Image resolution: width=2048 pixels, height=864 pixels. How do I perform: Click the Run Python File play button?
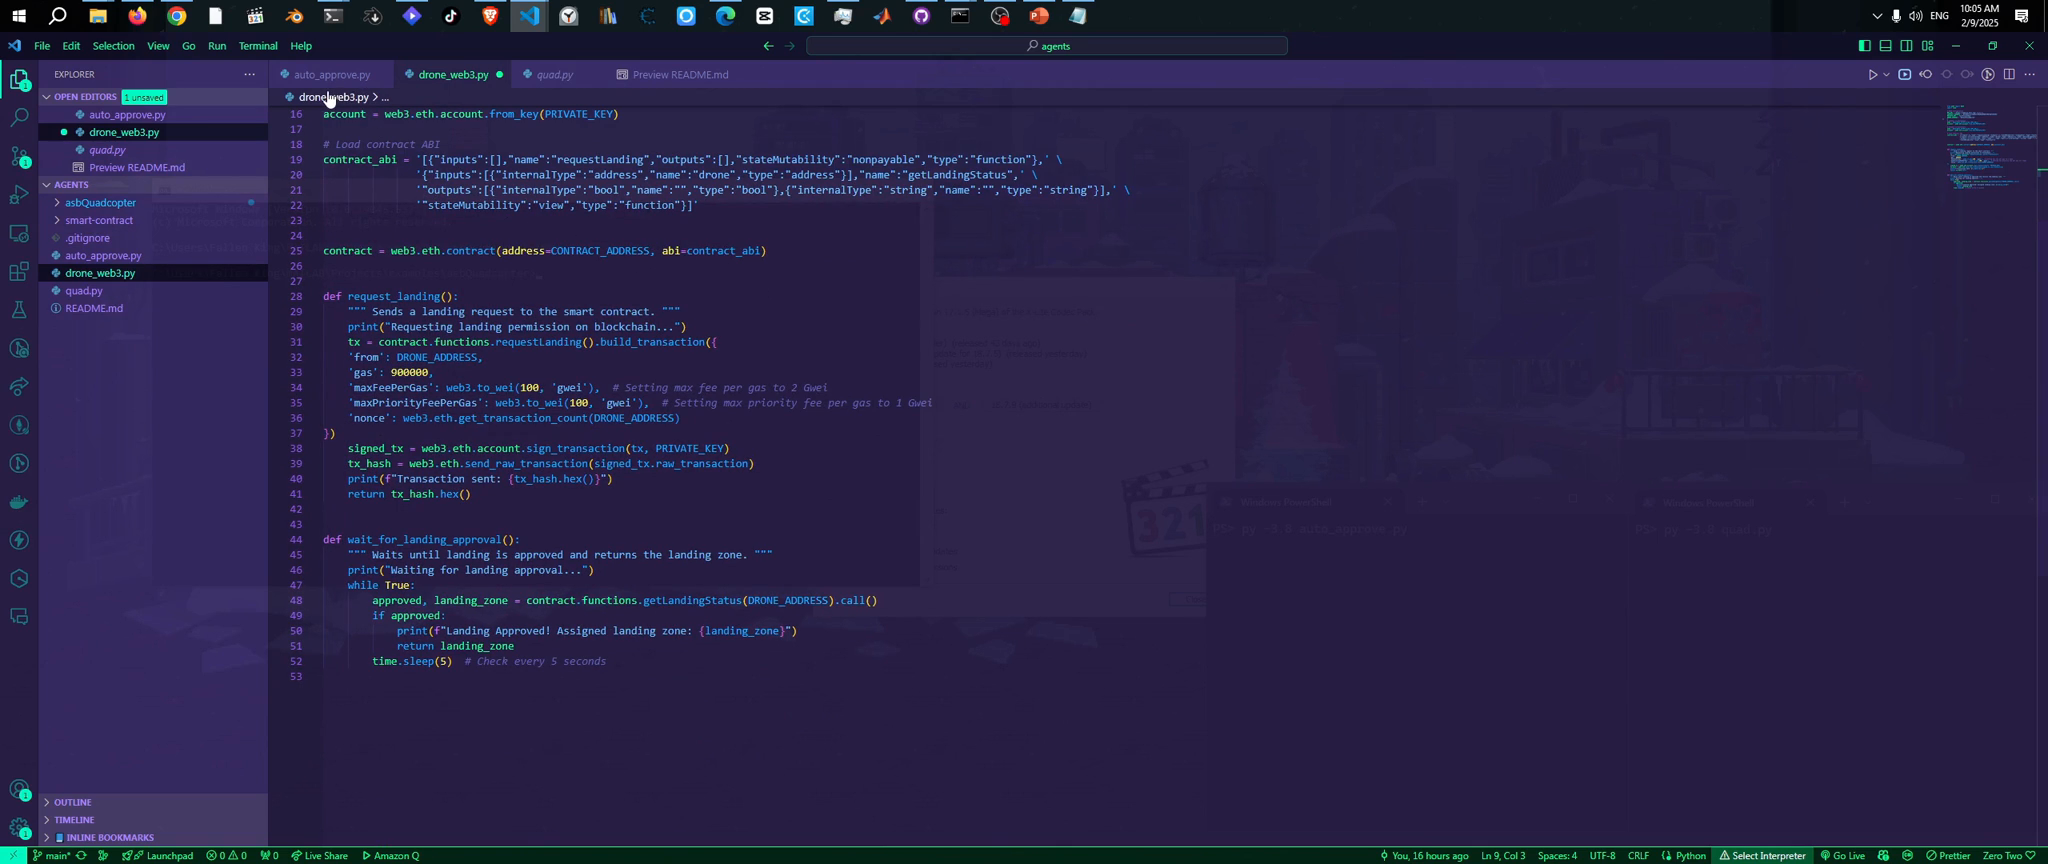point(1872,75)
